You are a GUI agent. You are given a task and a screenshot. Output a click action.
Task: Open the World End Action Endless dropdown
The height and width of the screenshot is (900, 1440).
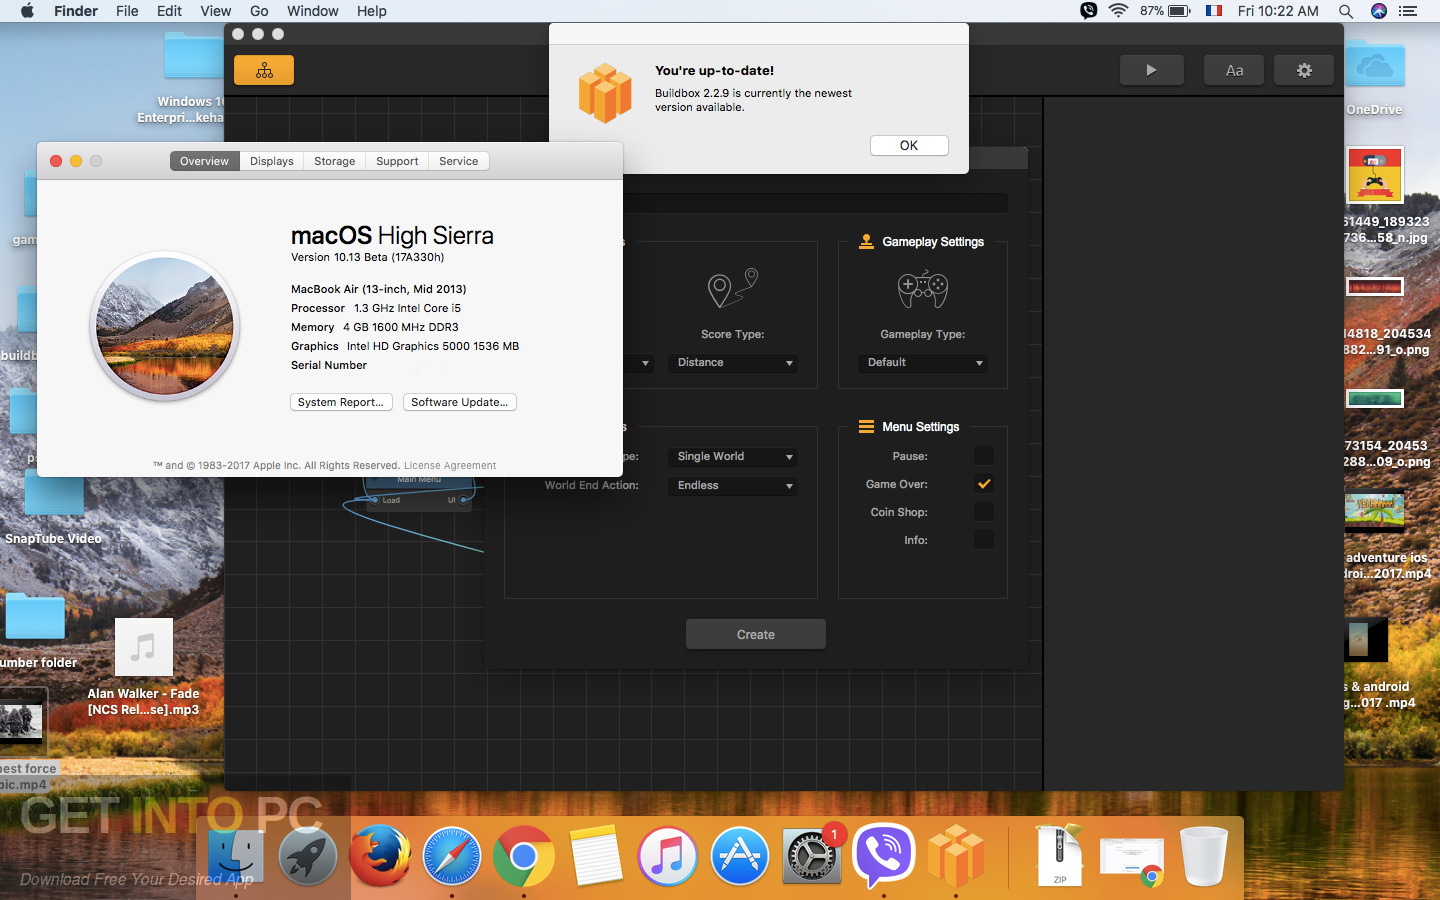pyautogui.click(x=733, y=486)
